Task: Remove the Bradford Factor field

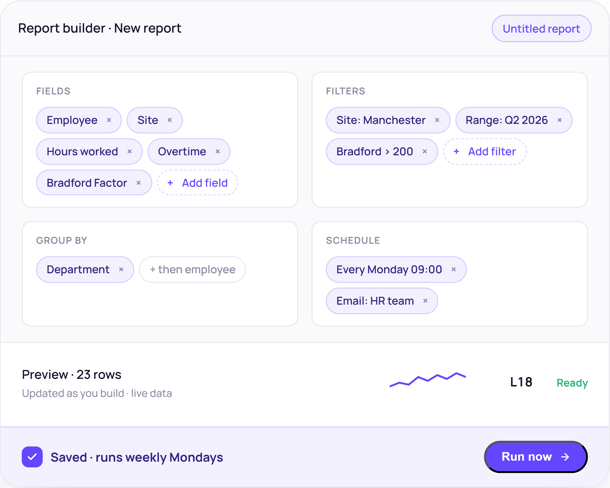Action: click(138, 183)
